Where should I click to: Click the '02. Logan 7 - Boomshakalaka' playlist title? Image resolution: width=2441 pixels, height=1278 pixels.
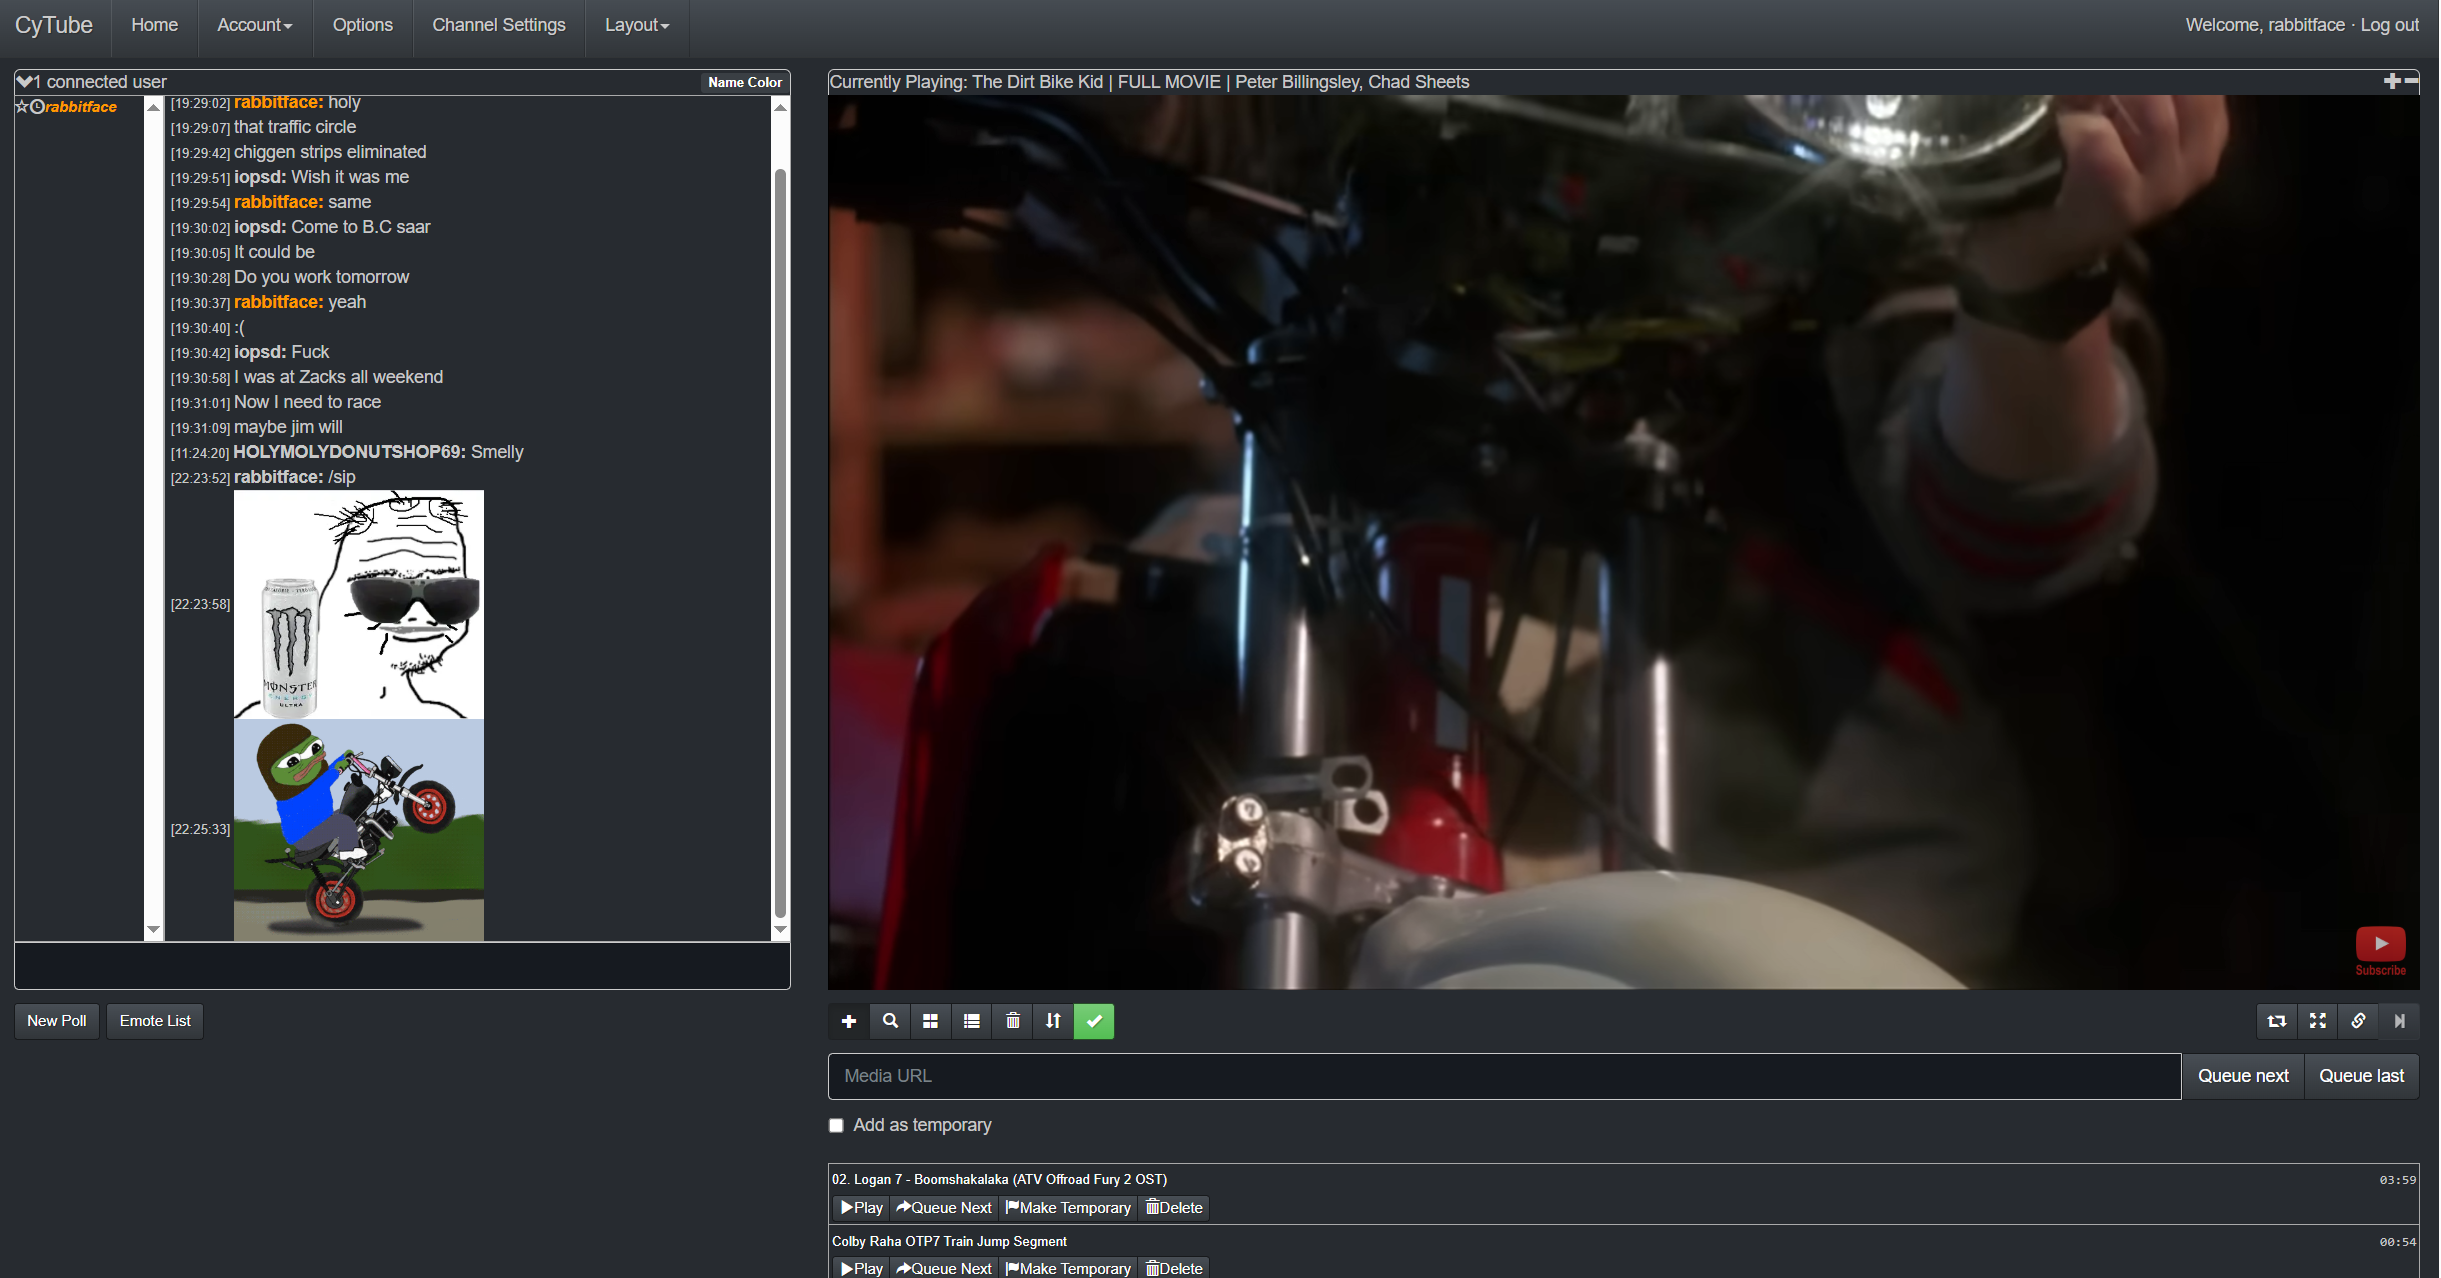(999, 1180)
